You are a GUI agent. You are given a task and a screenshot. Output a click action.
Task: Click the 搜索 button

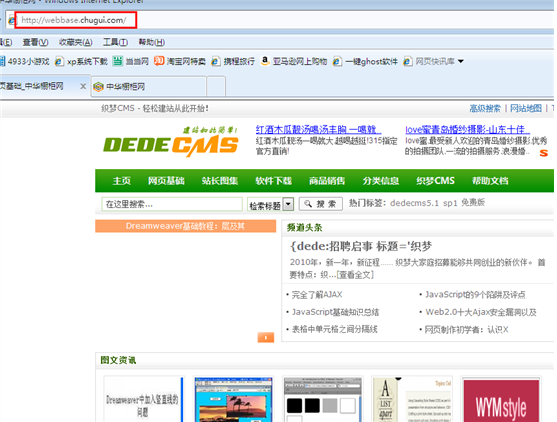click(x=321, y=204)
